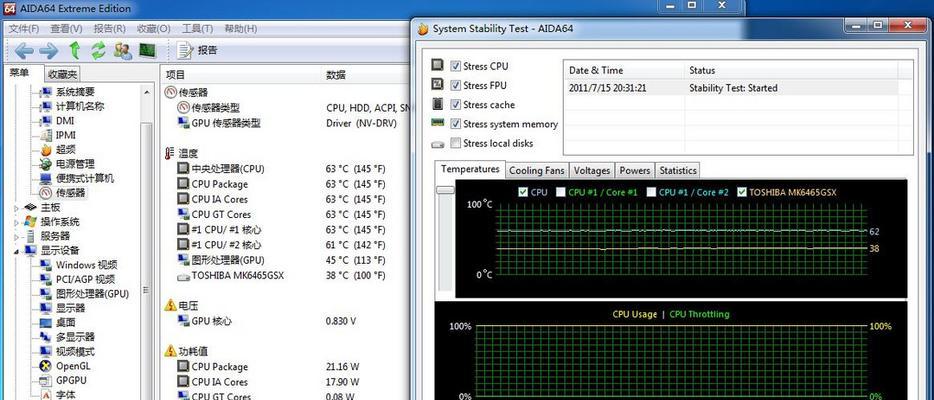The image size is (934, 400).
Task: Adjust the temperature graph vertical slider
Action: click(x=444, y=190)
